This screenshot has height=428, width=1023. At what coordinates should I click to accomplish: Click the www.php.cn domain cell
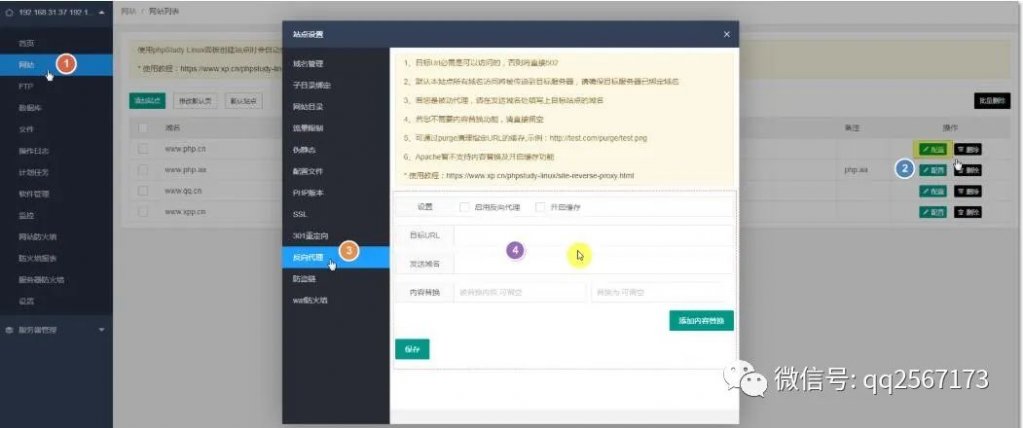click(185, 149)
